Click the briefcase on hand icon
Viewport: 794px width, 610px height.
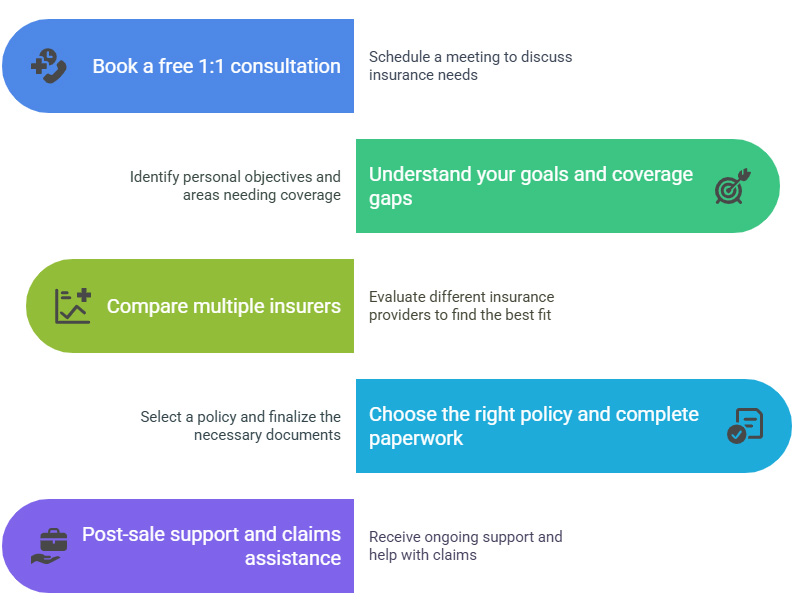click(x=49, y=546)
